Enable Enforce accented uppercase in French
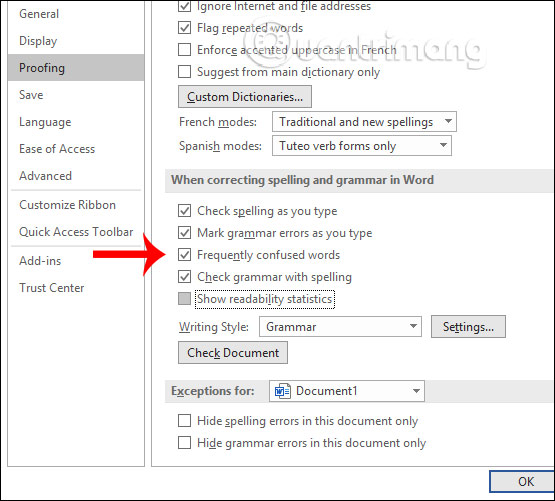The image size is (555, 501). [x=184, y=50]
